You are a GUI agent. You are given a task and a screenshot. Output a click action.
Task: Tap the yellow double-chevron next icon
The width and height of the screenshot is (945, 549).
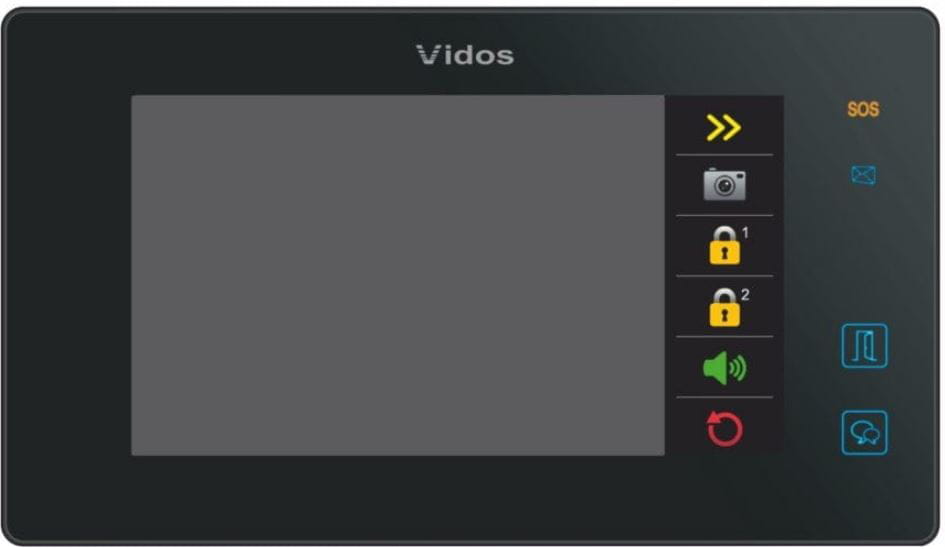click(723, 127)
